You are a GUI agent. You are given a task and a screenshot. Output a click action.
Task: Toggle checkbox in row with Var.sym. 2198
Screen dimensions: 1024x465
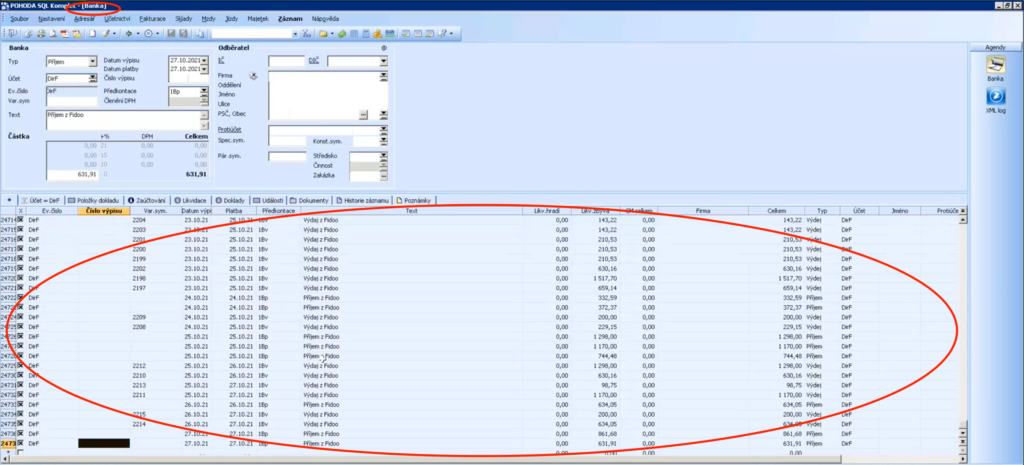[20, 278]
